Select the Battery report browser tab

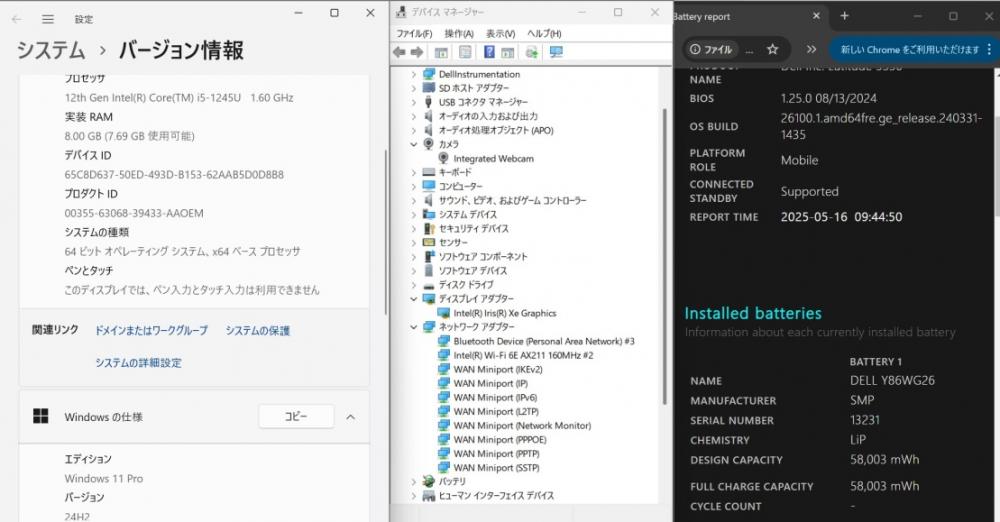tap(749, 16)
